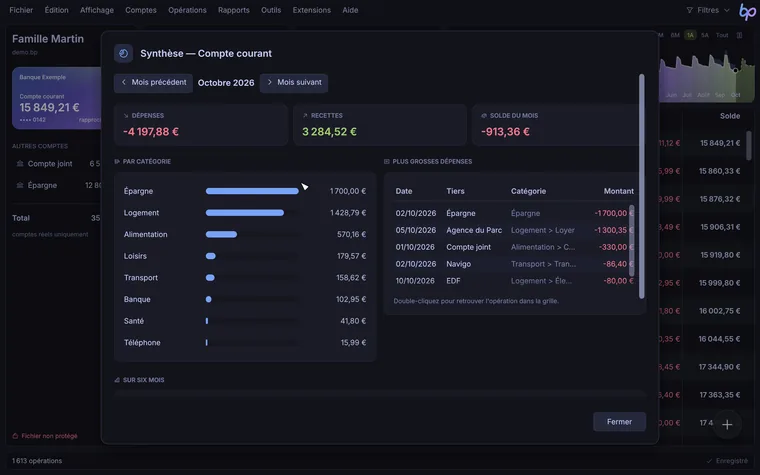760x475 pixels.
Task: Click the dialog vertical scrollbar
Action: point(642,186)
